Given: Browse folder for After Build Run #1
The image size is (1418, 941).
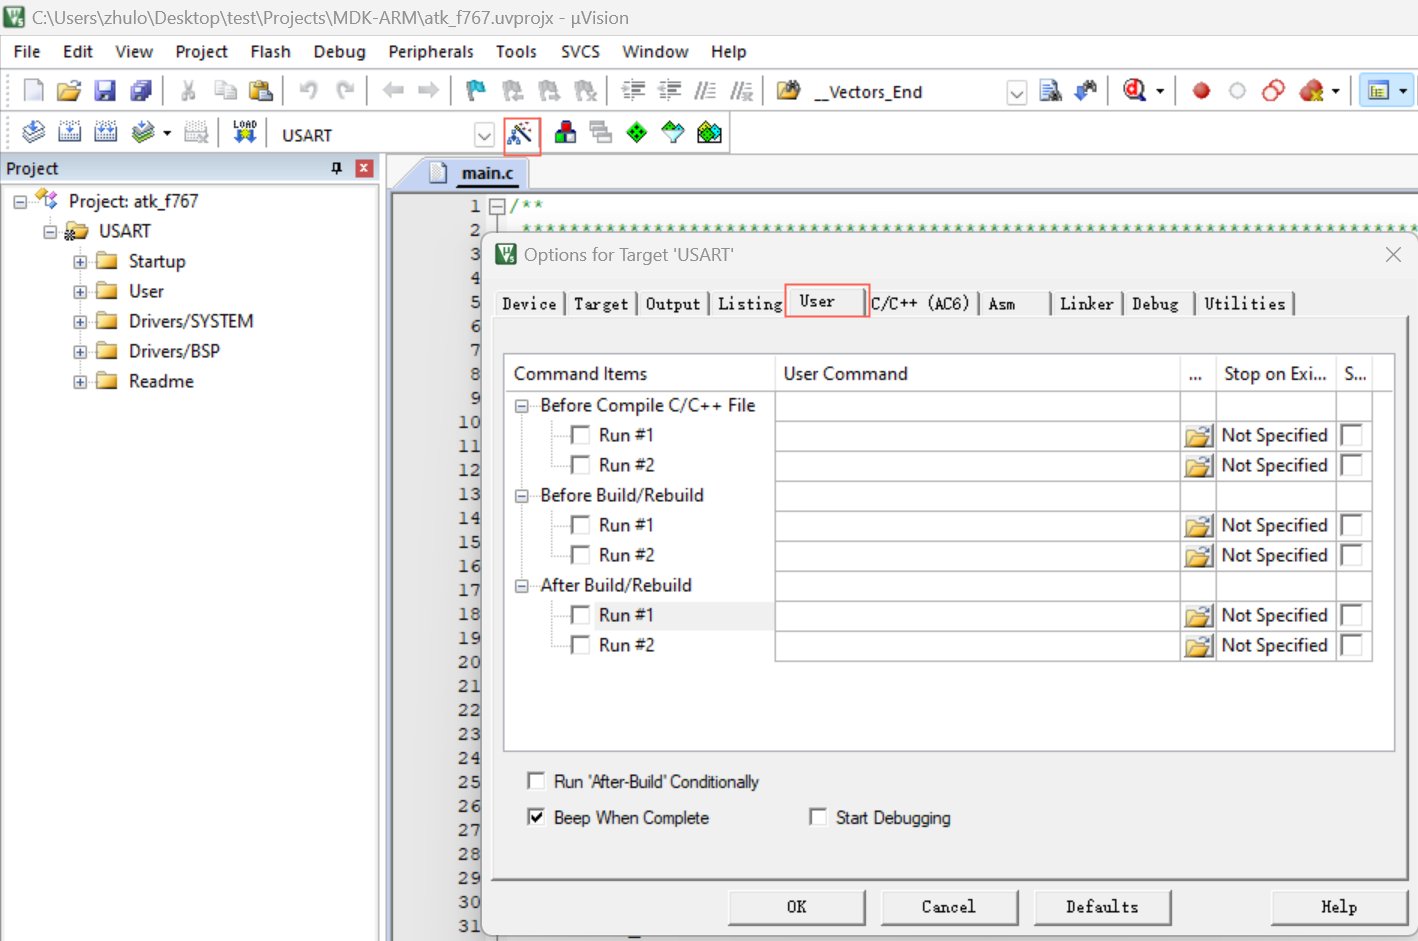Looking at the screenshot, I should (1197, 616).
